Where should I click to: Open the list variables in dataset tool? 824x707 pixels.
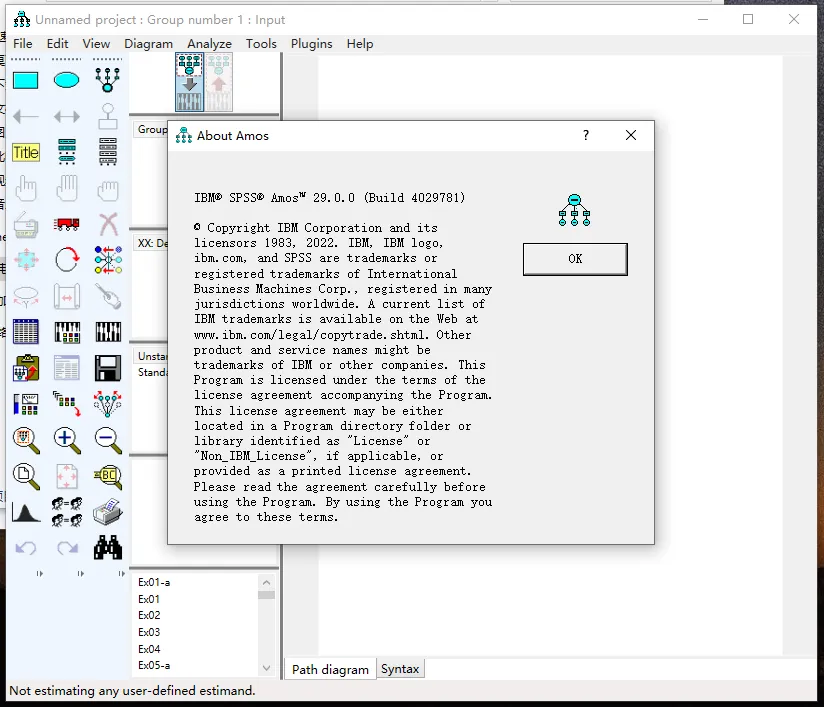coord(108,152)
